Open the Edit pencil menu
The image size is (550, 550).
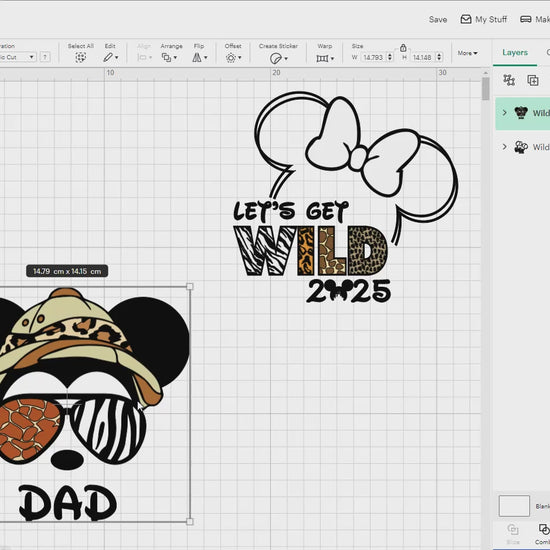(x=110, y=58)
